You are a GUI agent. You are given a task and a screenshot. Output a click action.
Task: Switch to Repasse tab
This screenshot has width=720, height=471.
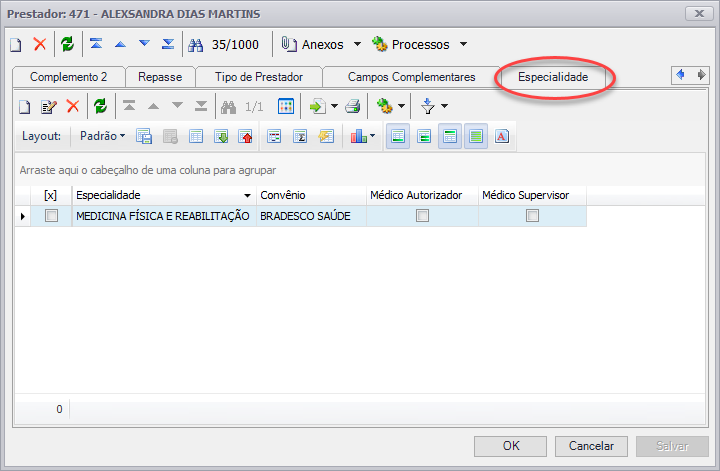coord(160,77)
